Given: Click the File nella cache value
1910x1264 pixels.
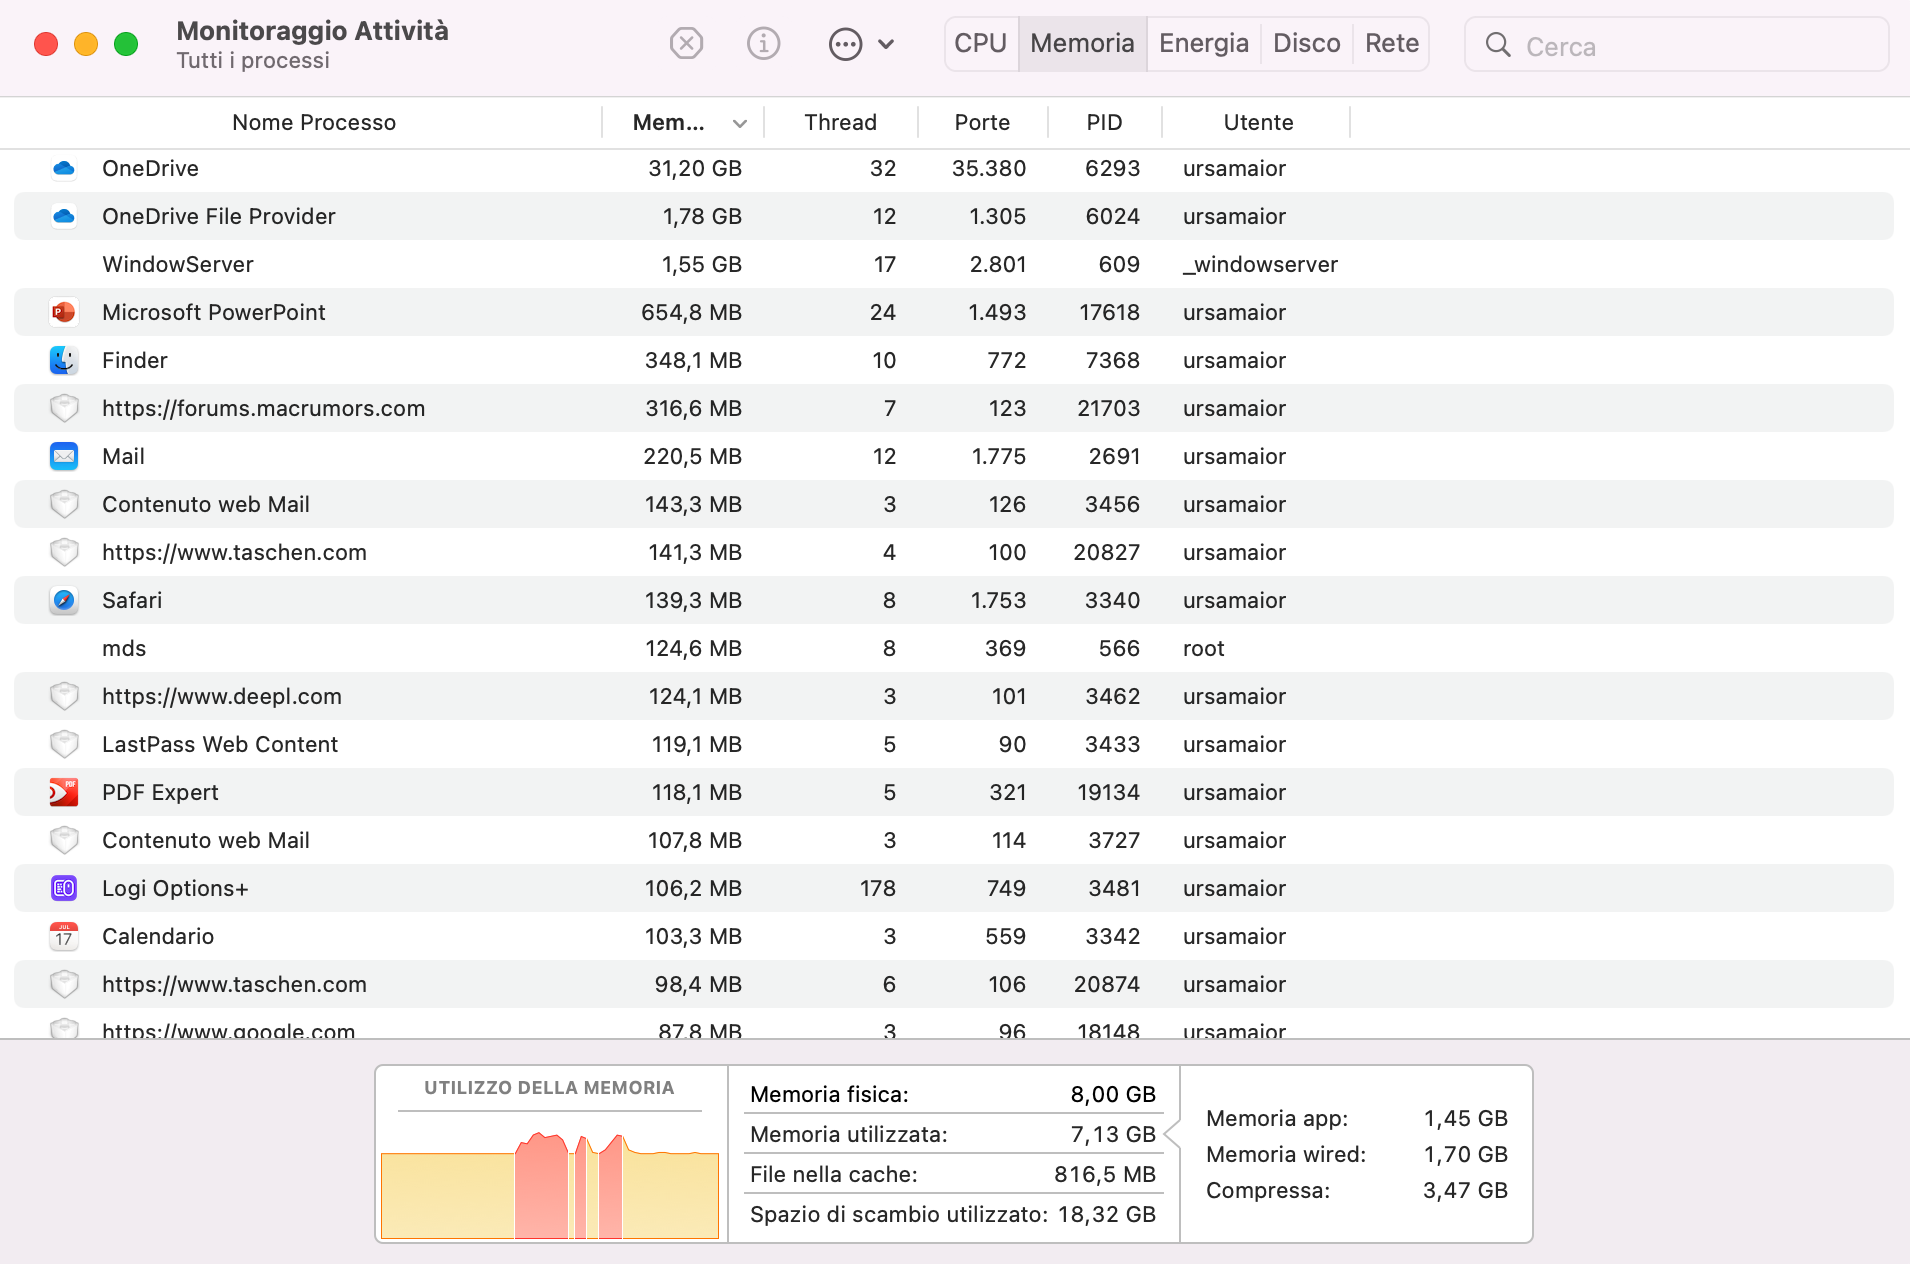Looking at the screenshot, I should point(1104,1174).
